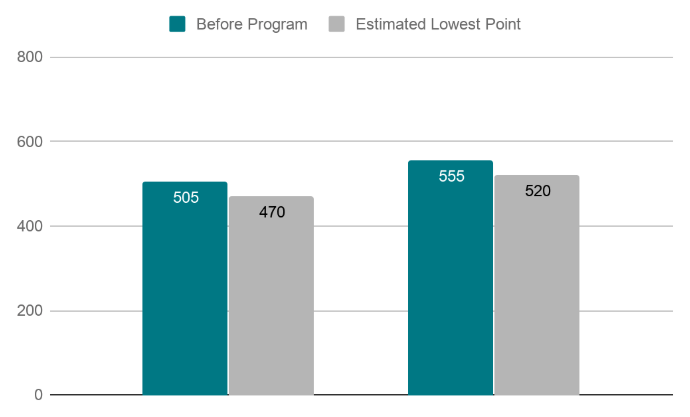The height and width of the screenshot is (417, 690).
Task: Click the 505 data label
Action: click(186, 197)
